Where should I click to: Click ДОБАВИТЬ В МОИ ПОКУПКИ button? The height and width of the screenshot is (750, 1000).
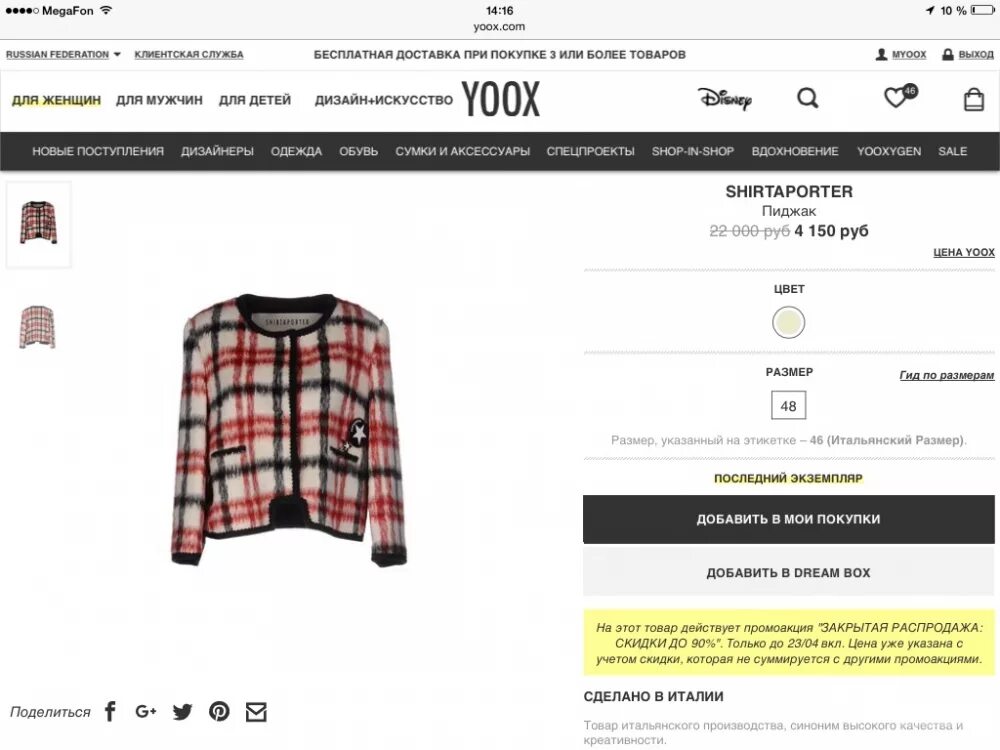[x=788, y=519]
